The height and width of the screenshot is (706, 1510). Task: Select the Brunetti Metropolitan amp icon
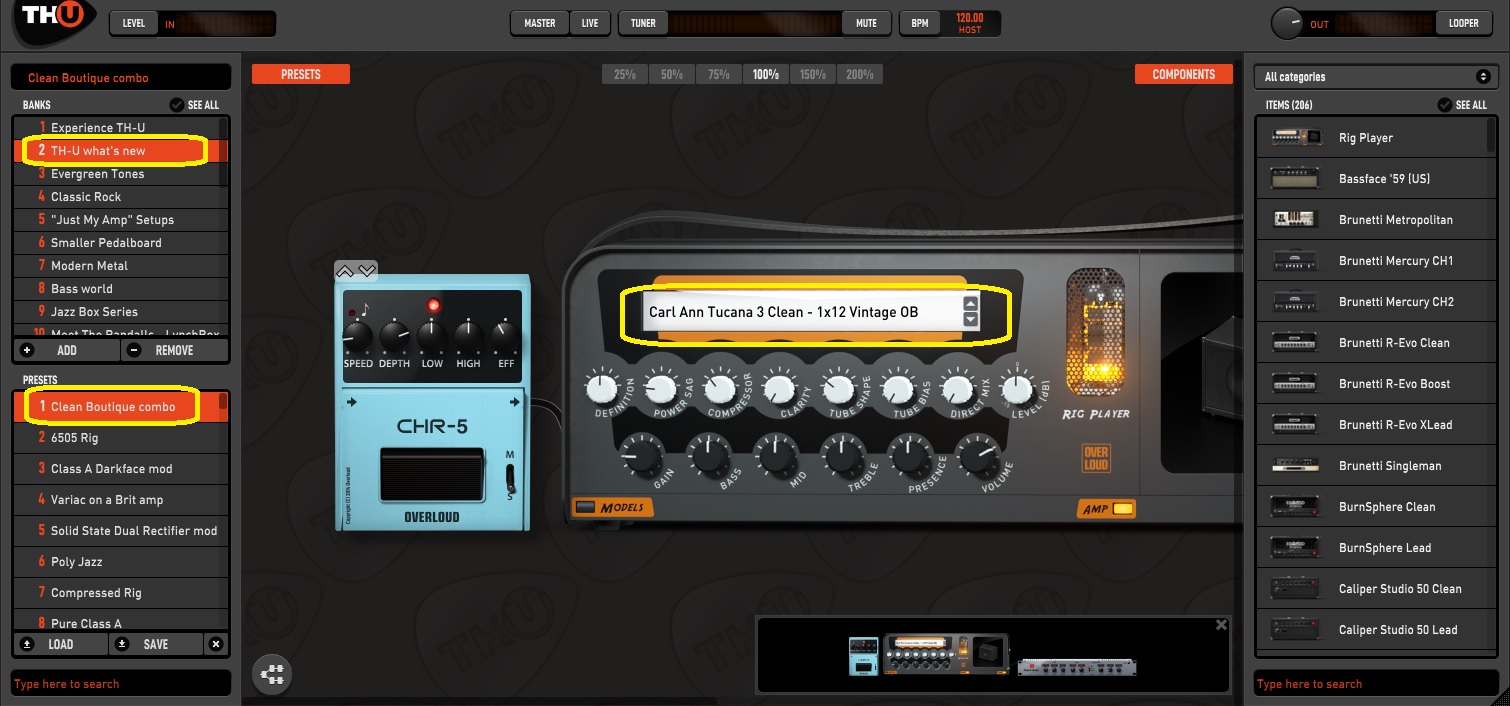1297,220
